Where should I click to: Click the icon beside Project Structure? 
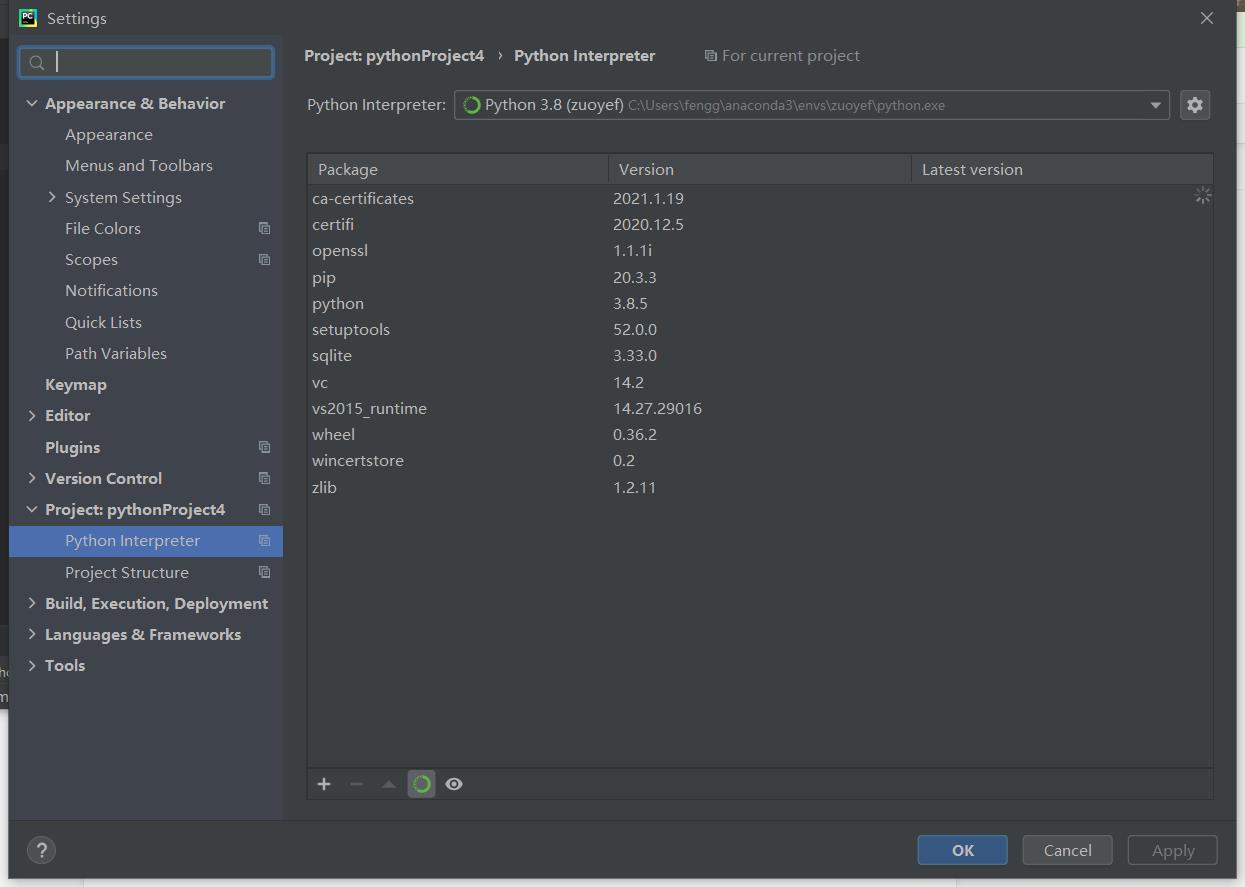(264, 572)
